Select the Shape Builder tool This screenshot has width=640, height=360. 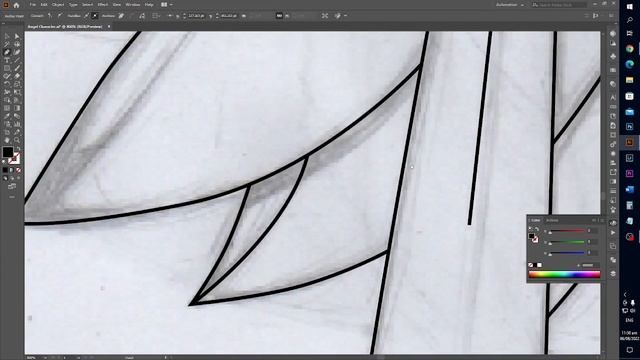[x=7, y=100]
